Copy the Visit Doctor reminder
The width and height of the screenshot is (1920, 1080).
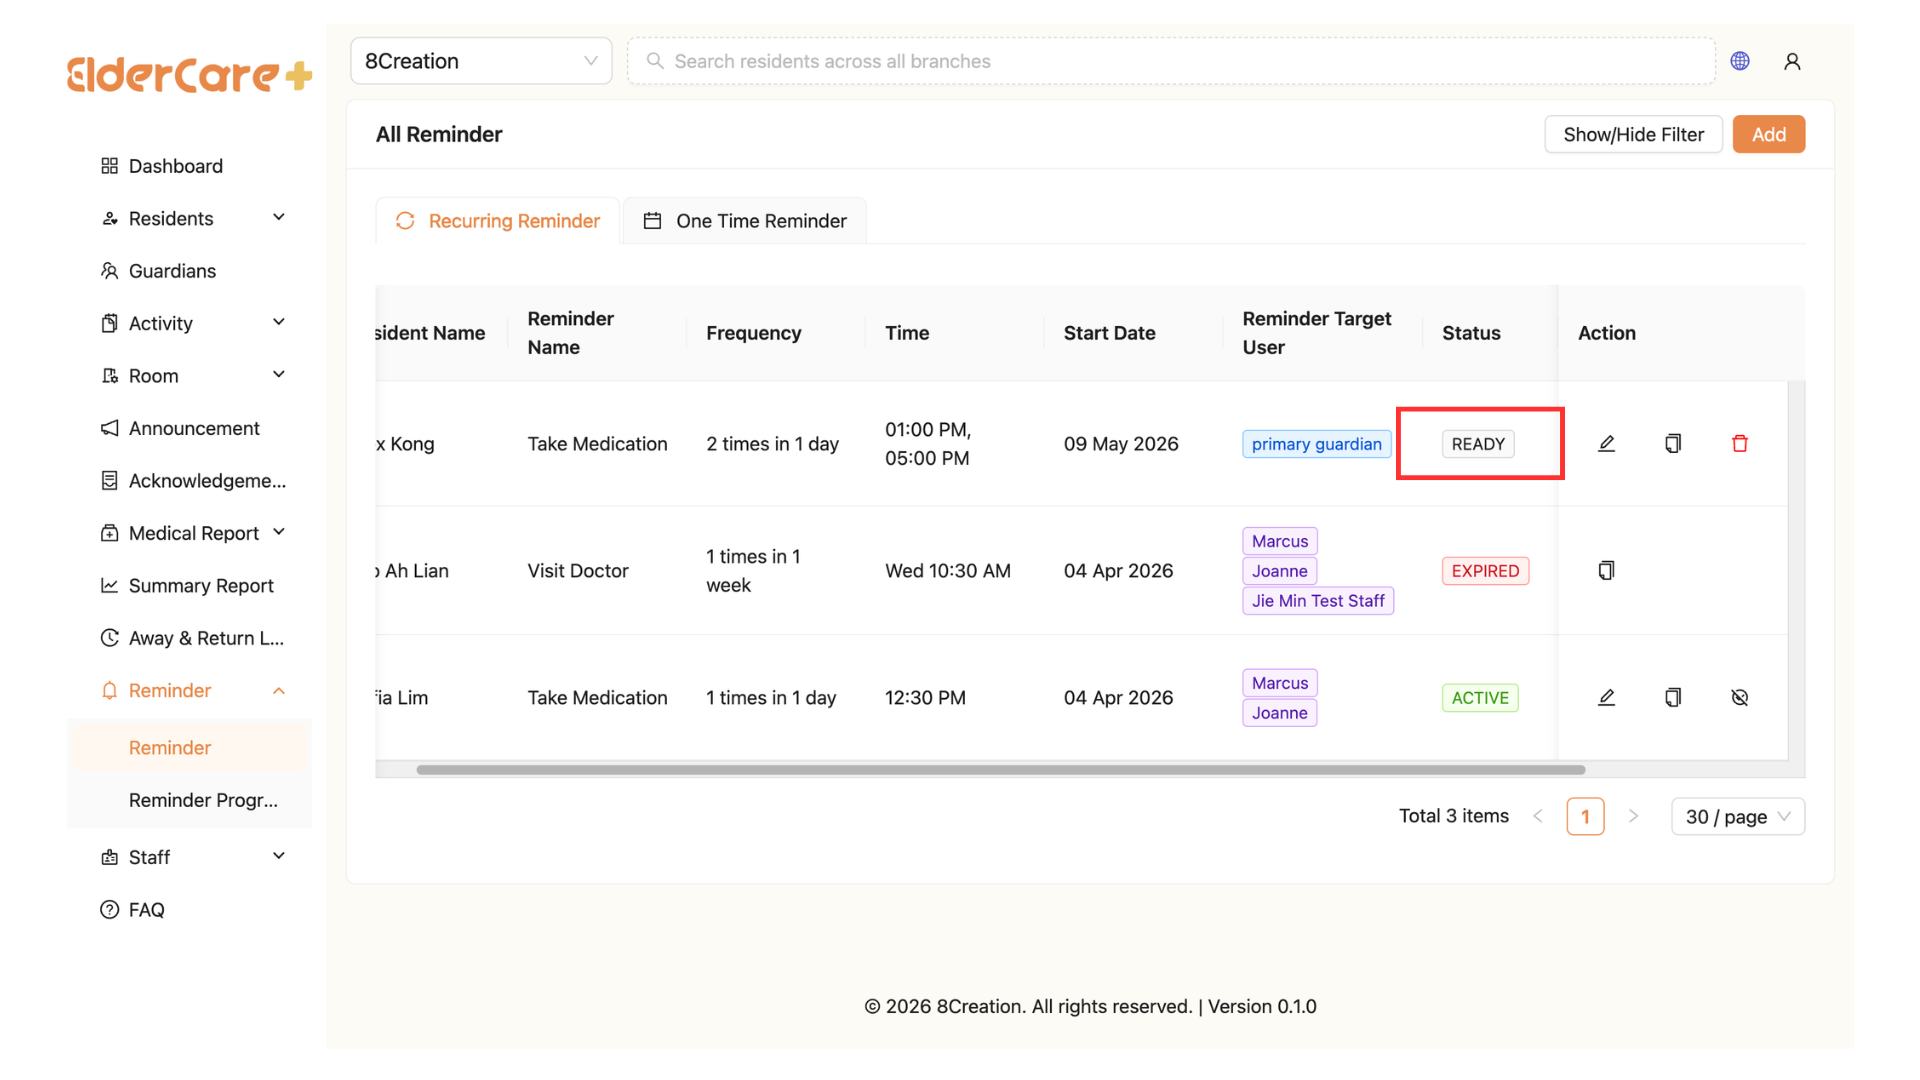[1606, 570]
